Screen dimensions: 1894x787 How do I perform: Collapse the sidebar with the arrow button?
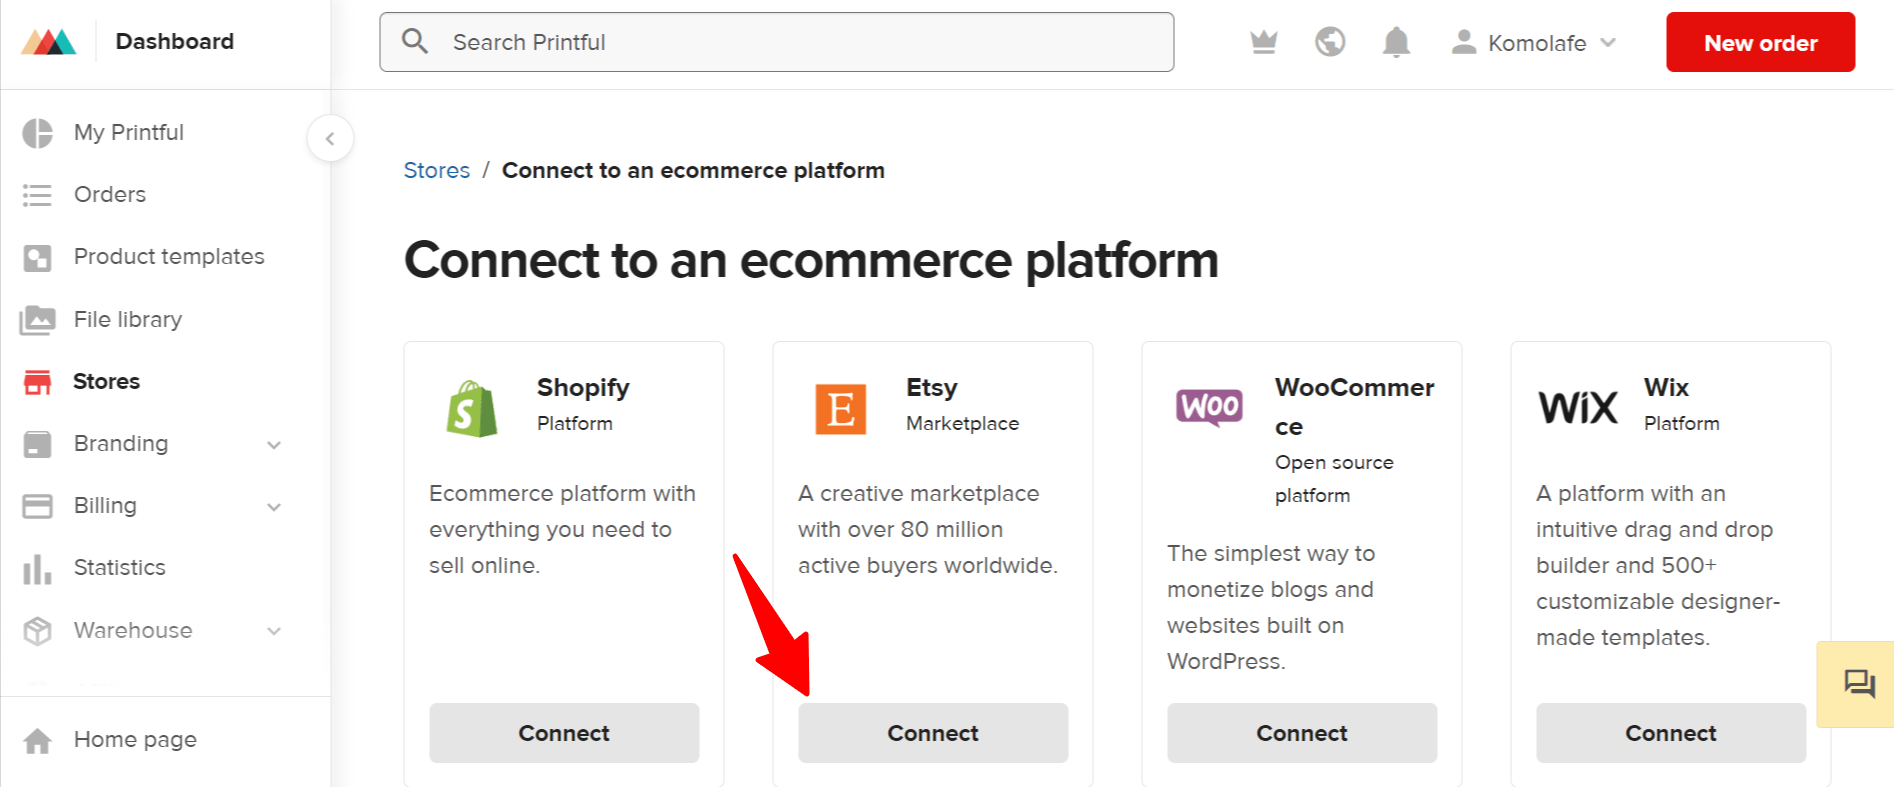click(x=330, y=139)
